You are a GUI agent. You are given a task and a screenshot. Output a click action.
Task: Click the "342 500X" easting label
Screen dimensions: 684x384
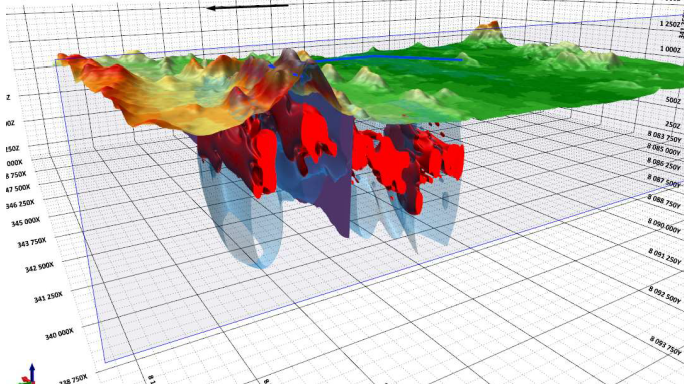(39, 267)
